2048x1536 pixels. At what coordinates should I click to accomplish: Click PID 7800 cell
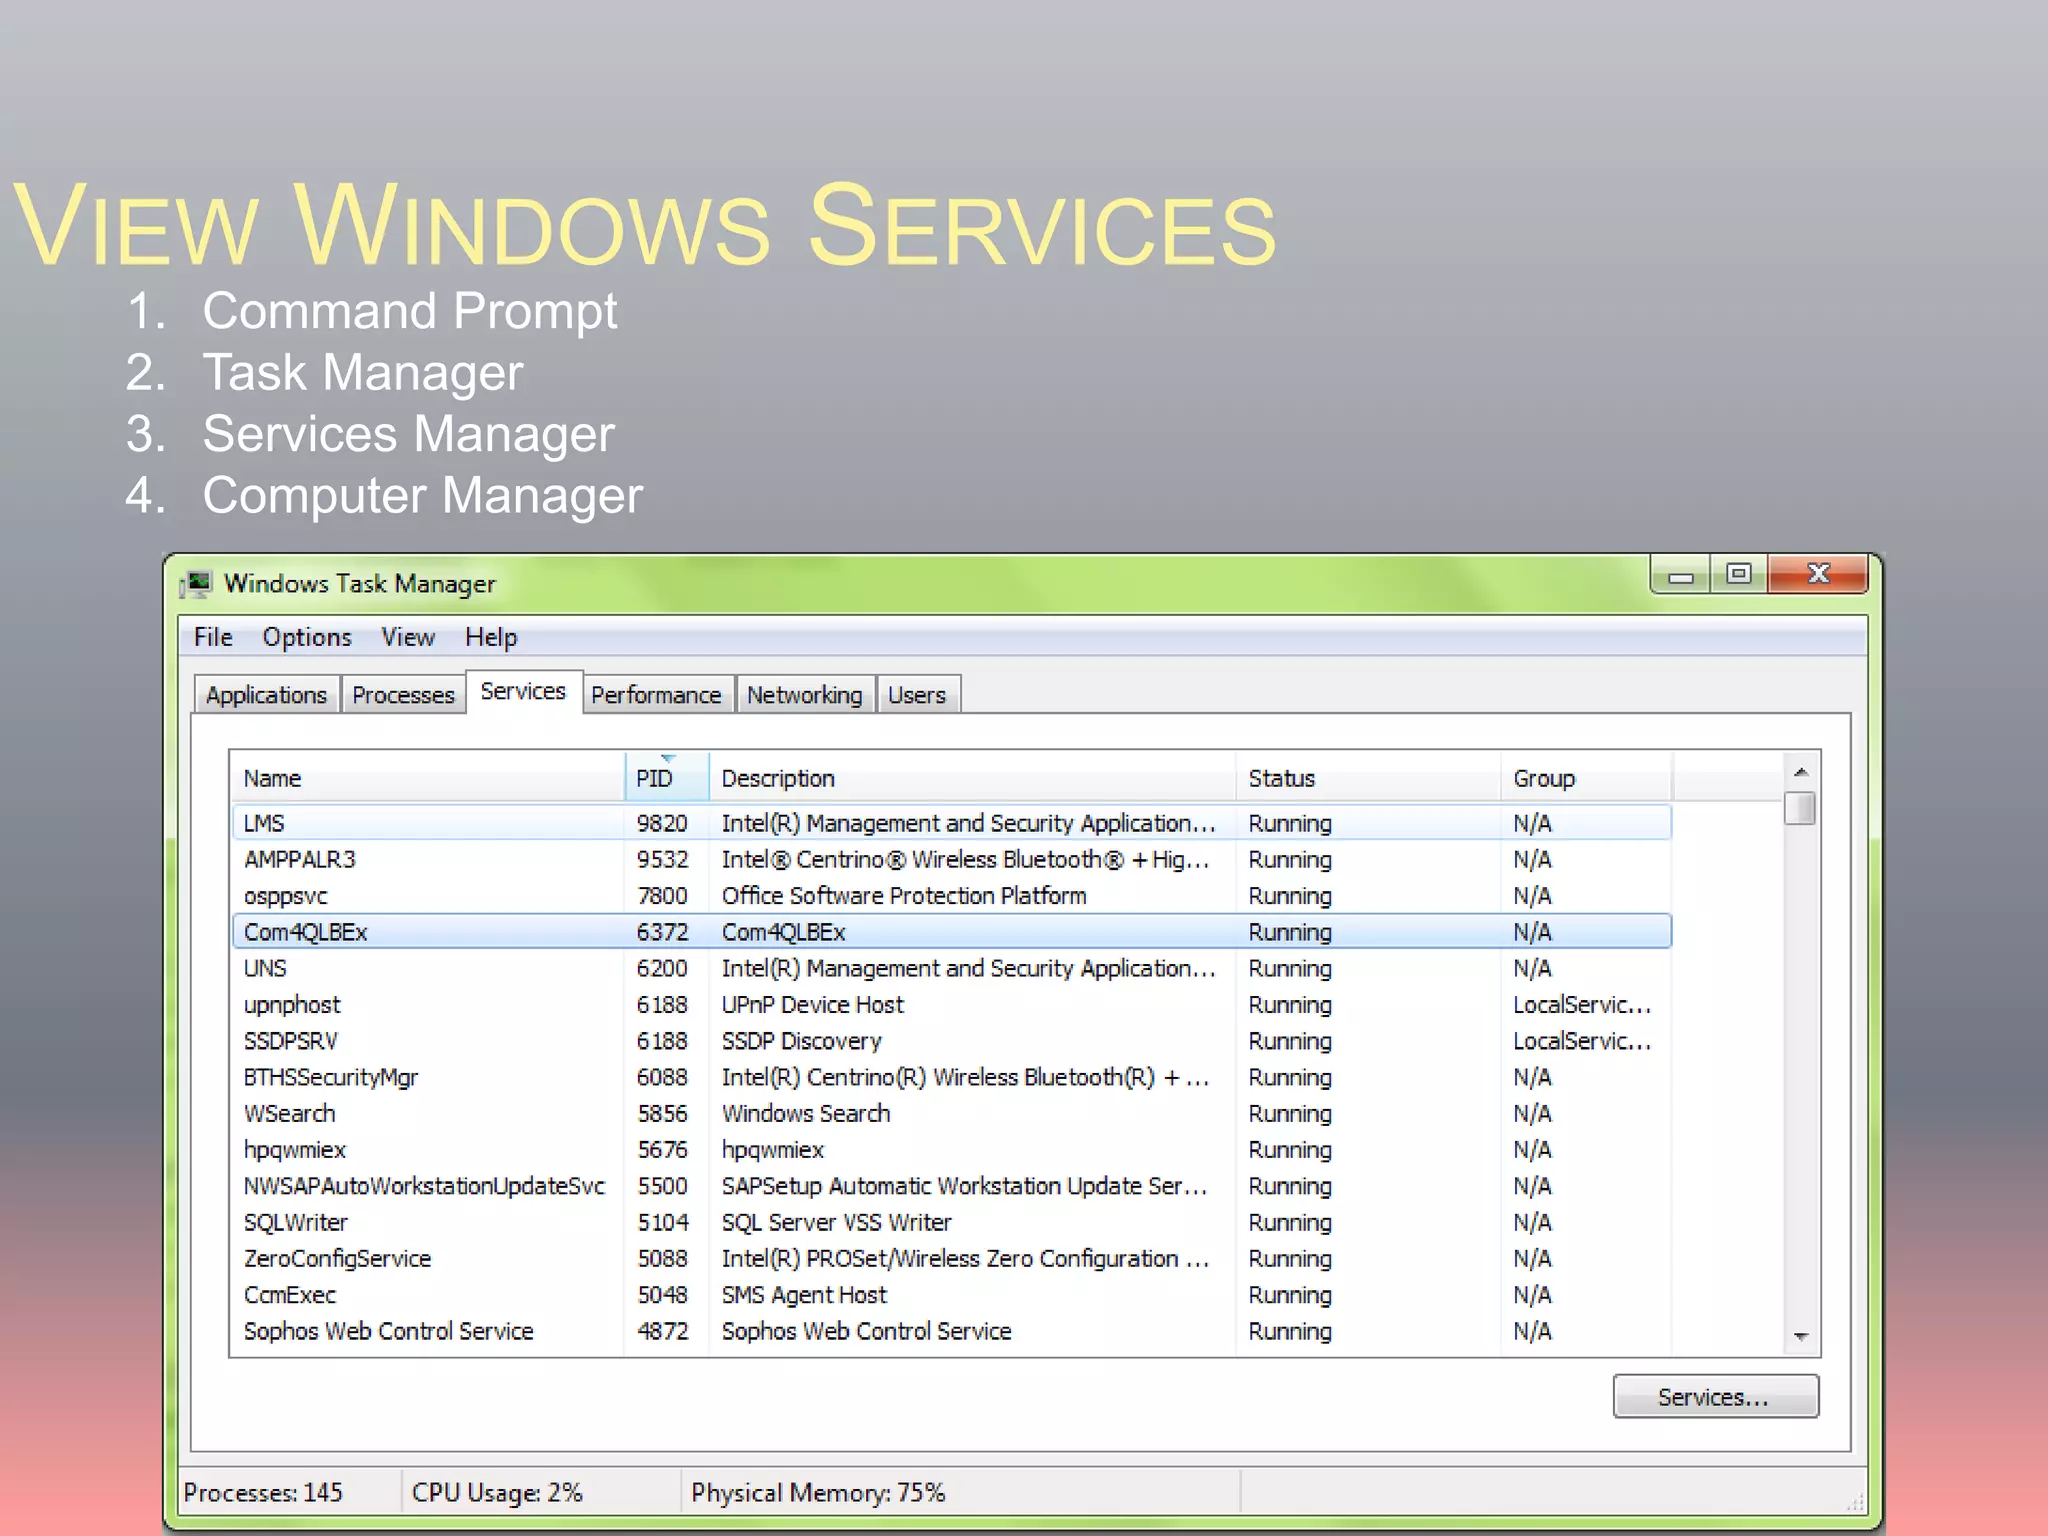tap(662, 896)
